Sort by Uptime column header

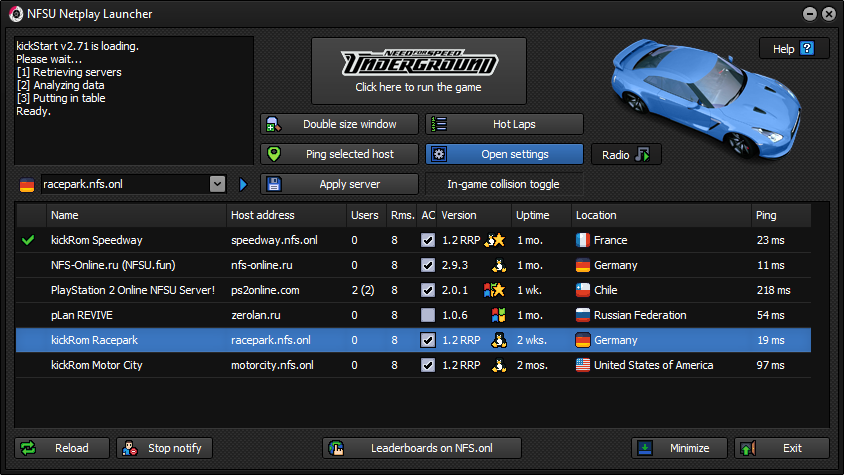coord(541,215)
